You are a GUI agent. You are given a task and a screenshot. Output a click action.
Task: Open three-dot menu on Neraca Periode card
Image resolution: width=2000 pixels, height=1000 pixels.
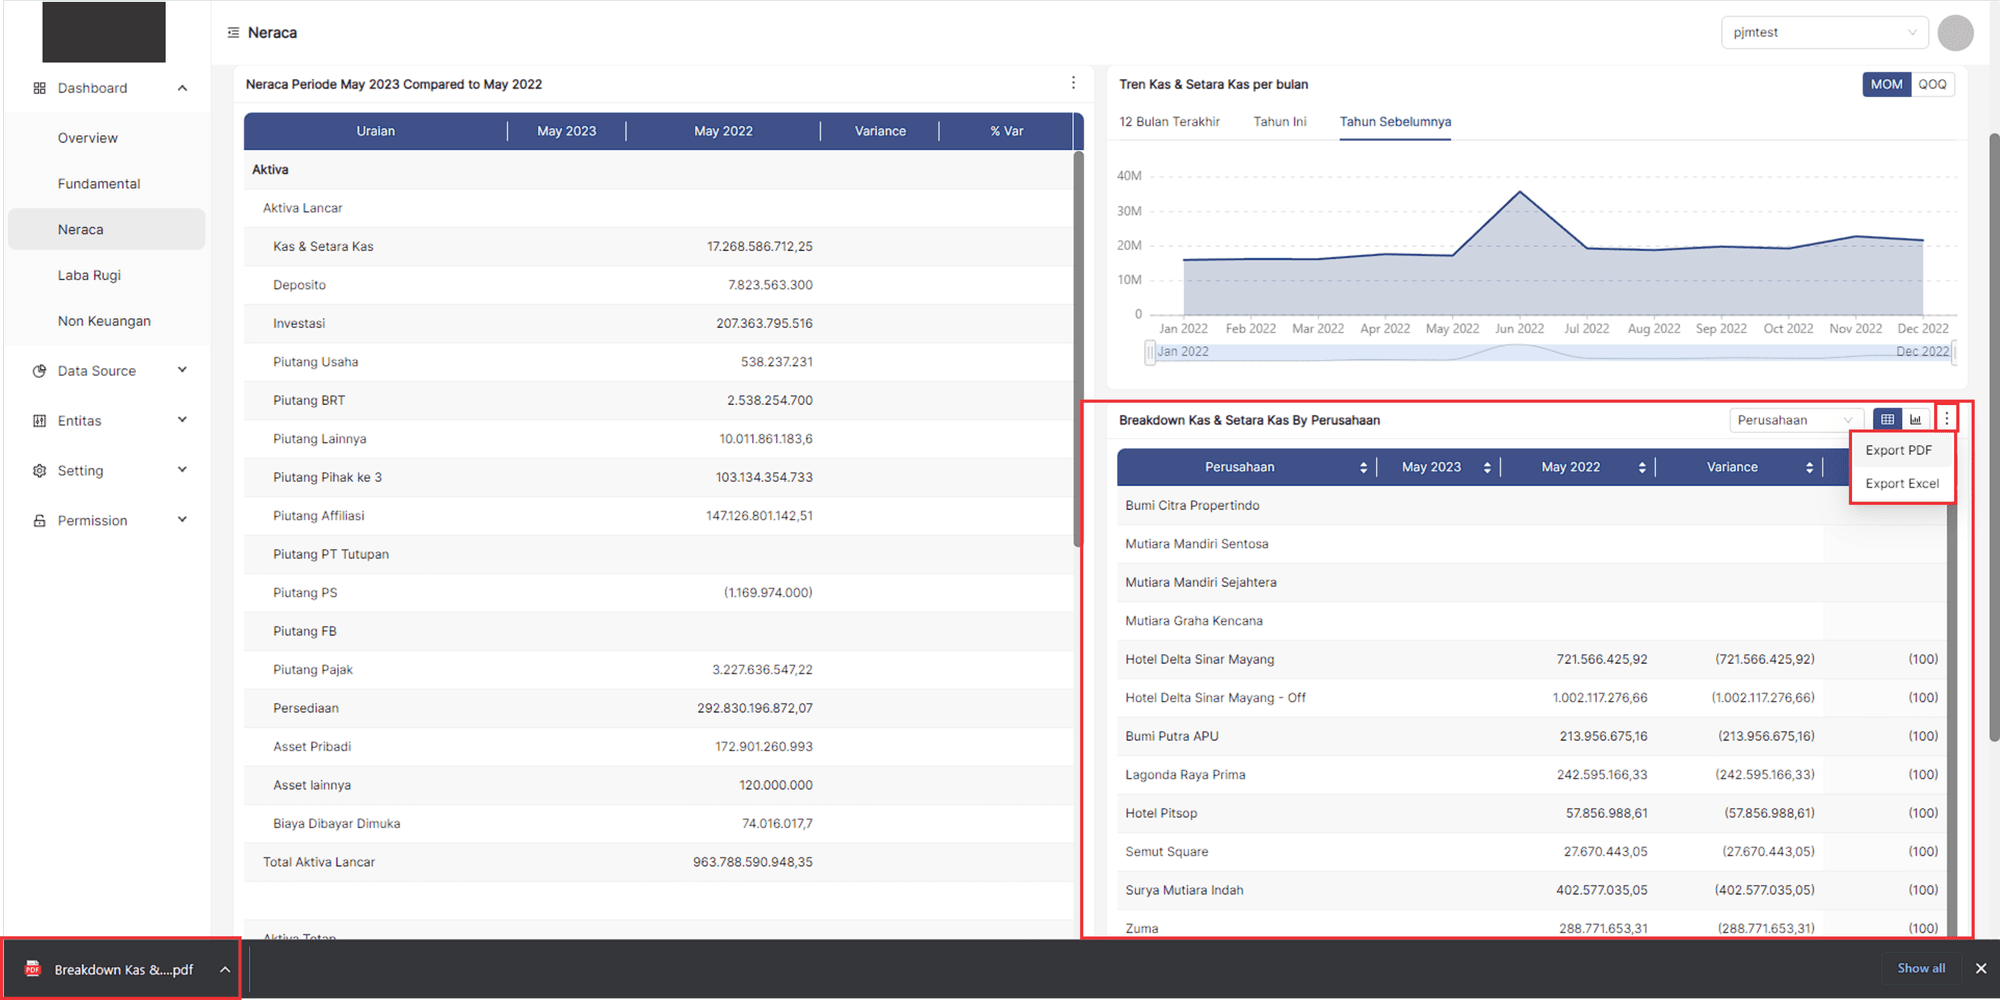[x=1073, y=83]
